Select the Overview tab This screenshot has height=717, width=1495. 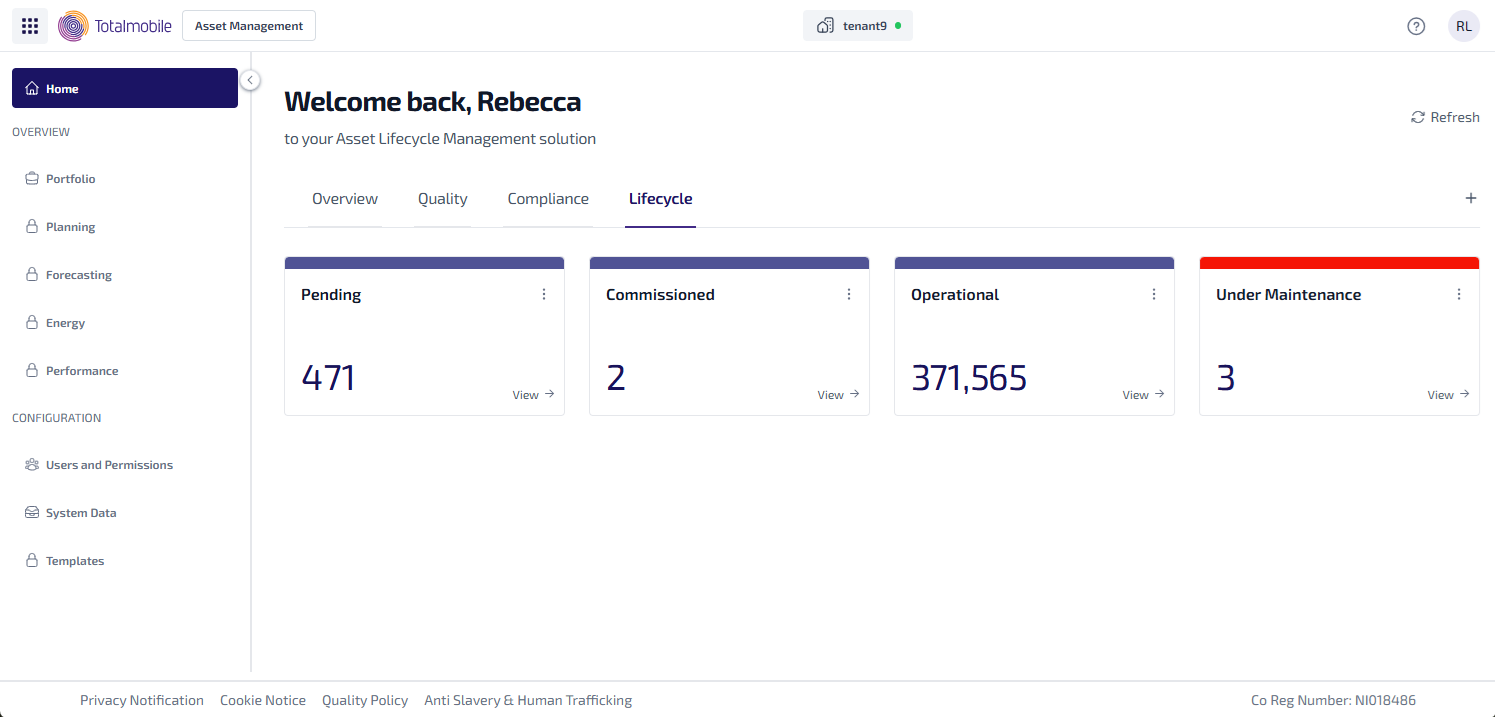pyautogui.click(x=345, y=199)
